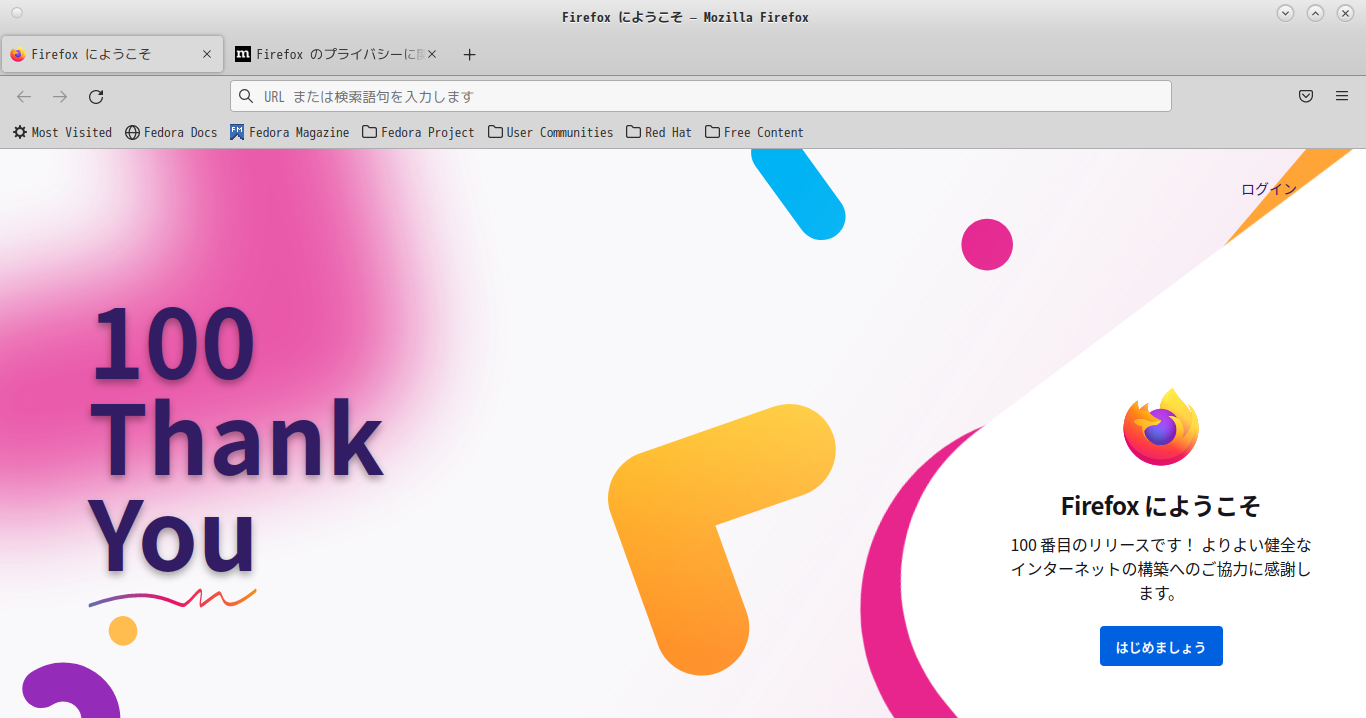The height and width of the screenshot is (718, 1366).
Task: Expand Free Content bookmark folder
Action: point(754,132)
